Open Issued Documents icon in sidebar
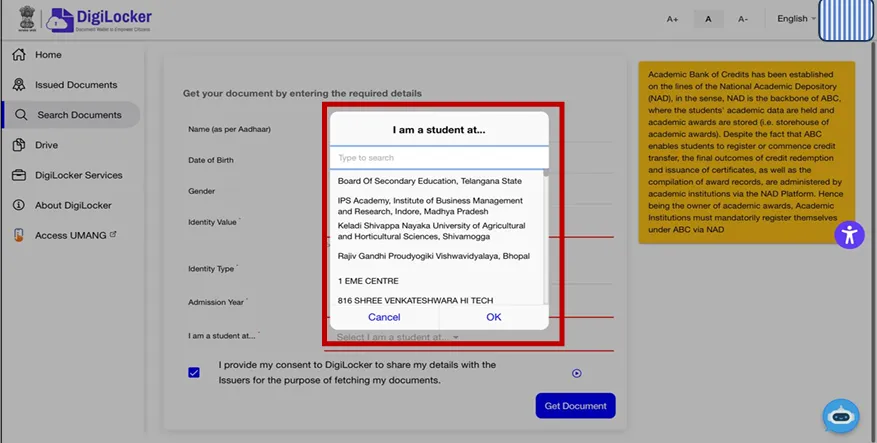 (x=18, y=85)
